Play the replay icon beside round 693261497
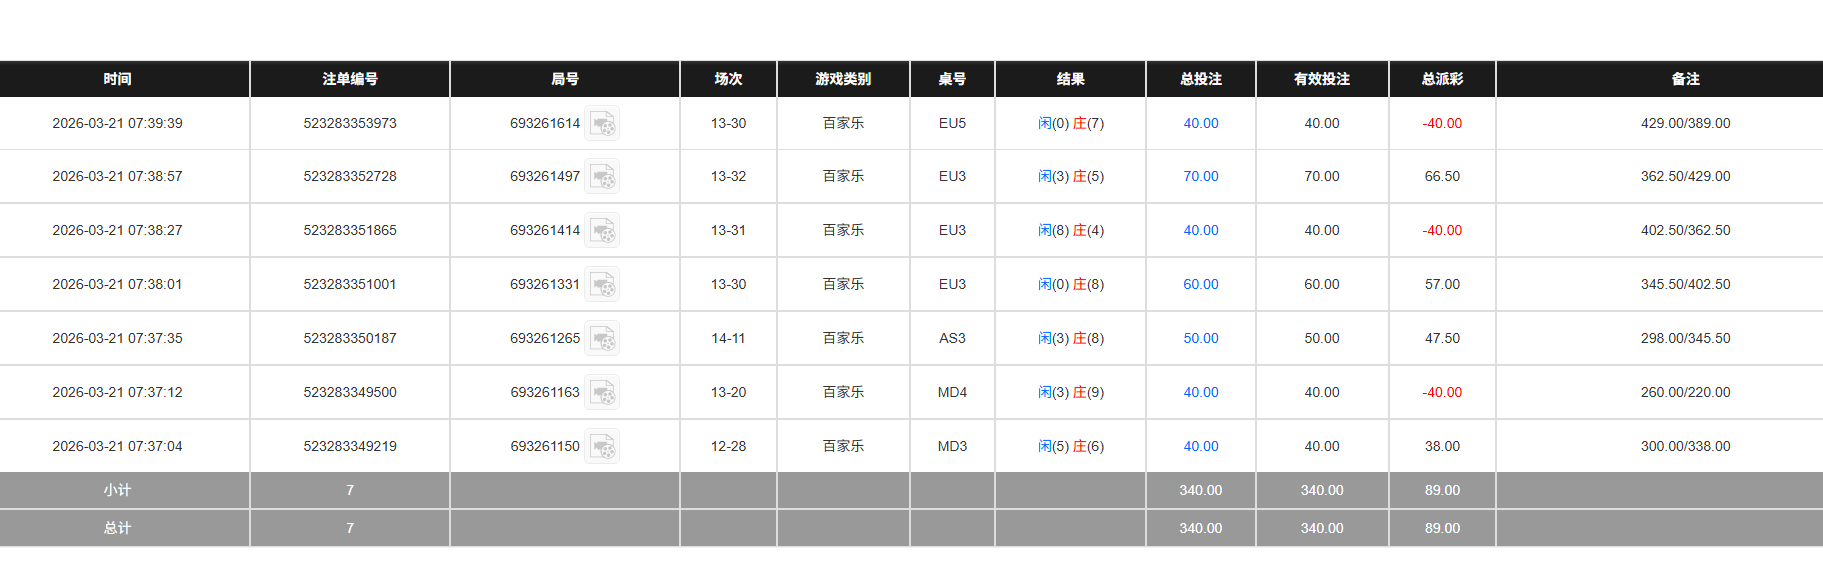 [x=602, y=176]
